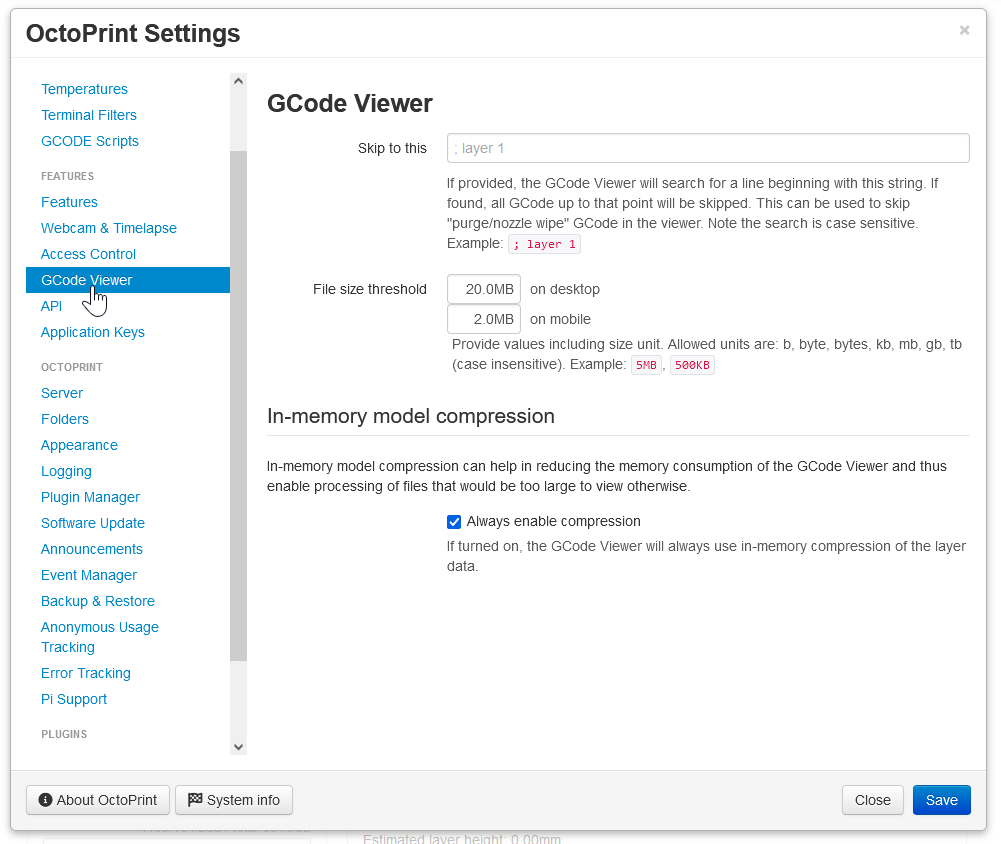
Task: Open the Plugin Manager section
Action: (x=90, y=497)
